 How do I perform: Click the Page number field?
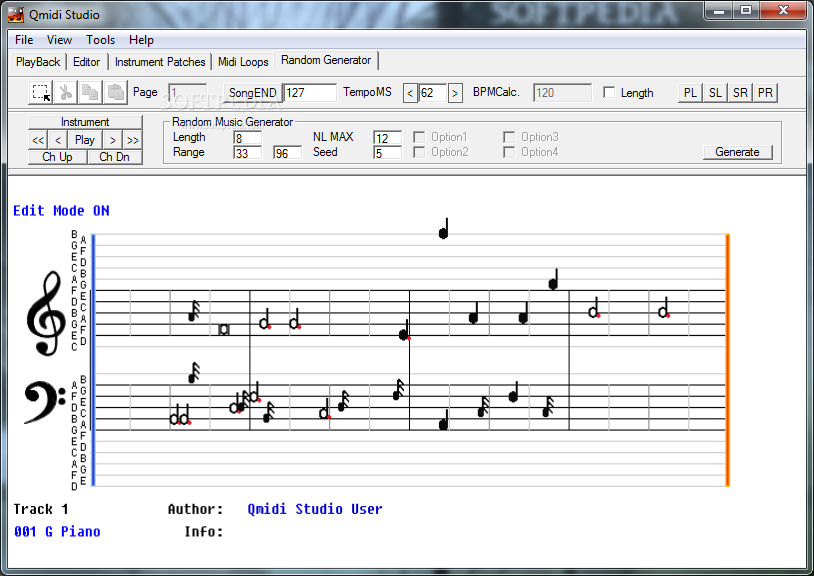point(187,92)
